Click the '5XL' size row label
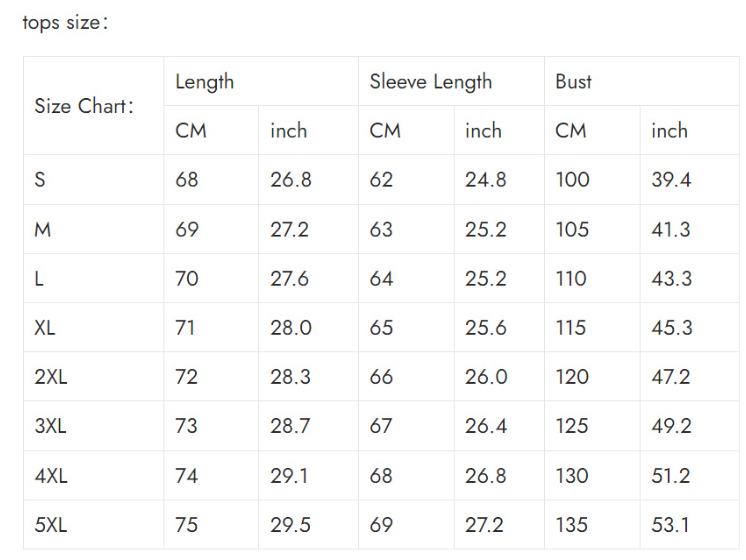The image size is (746, 560). (x=51, y=525)
